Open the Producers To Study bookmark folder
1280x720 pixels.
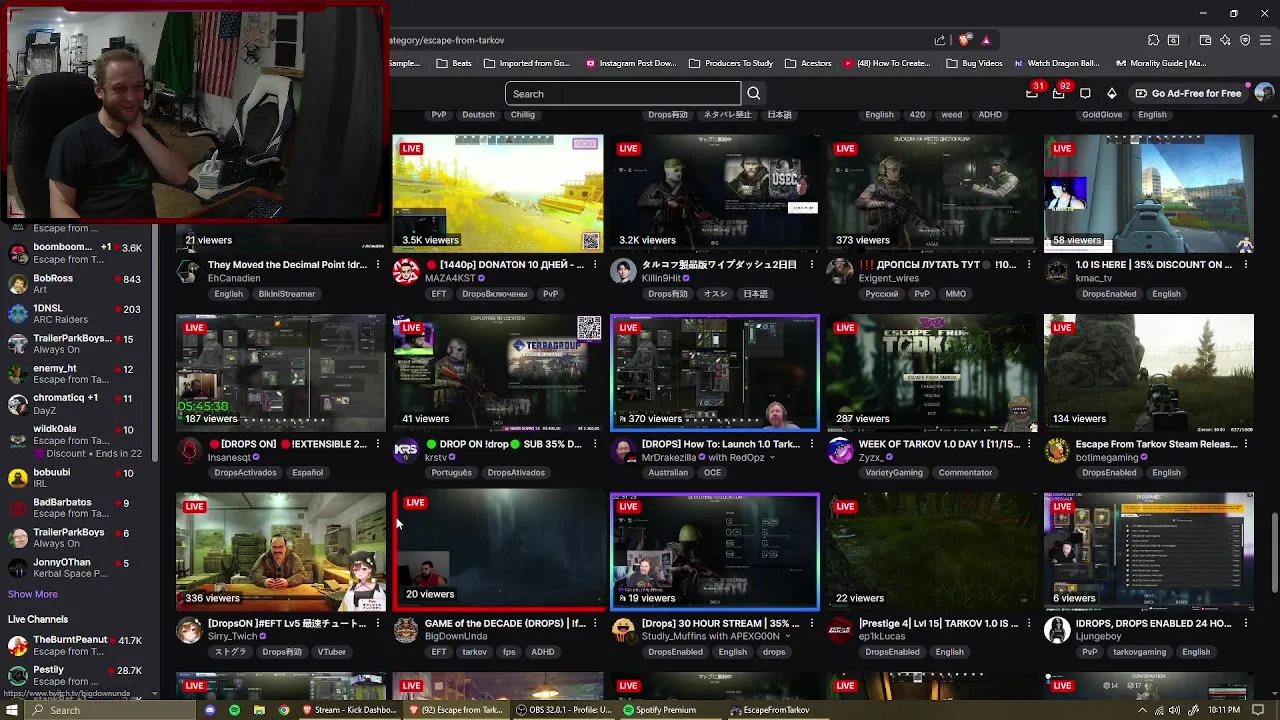click(731, 63)
